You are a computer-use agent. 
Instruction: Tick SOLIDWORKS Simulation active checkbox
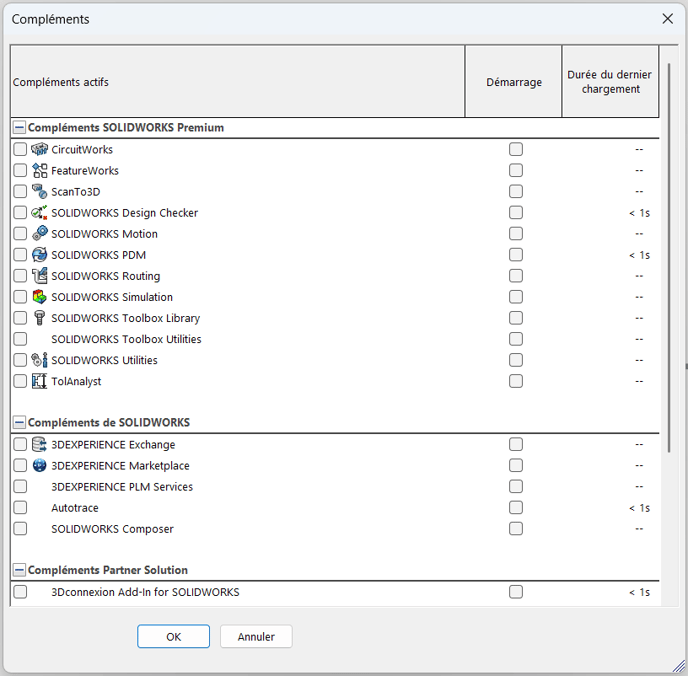[x=20, y=297]
